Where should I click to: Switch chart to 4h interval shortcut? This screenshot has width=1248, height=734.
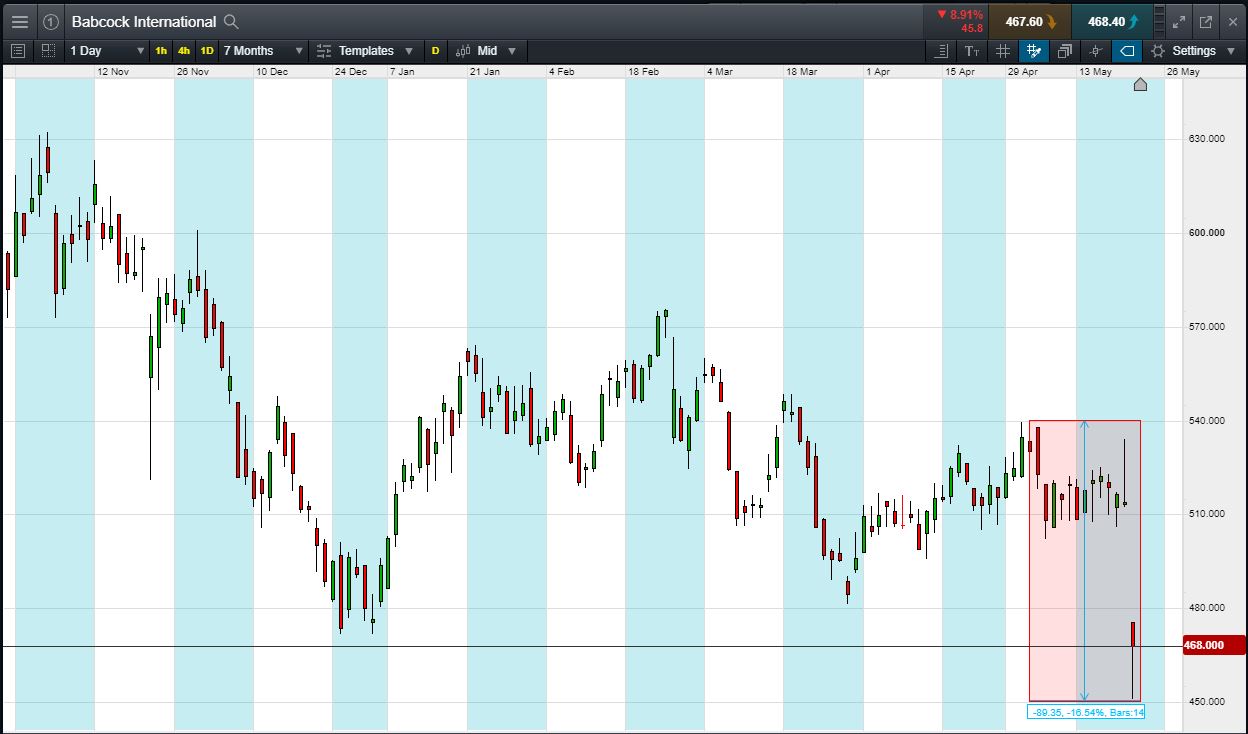184,50
